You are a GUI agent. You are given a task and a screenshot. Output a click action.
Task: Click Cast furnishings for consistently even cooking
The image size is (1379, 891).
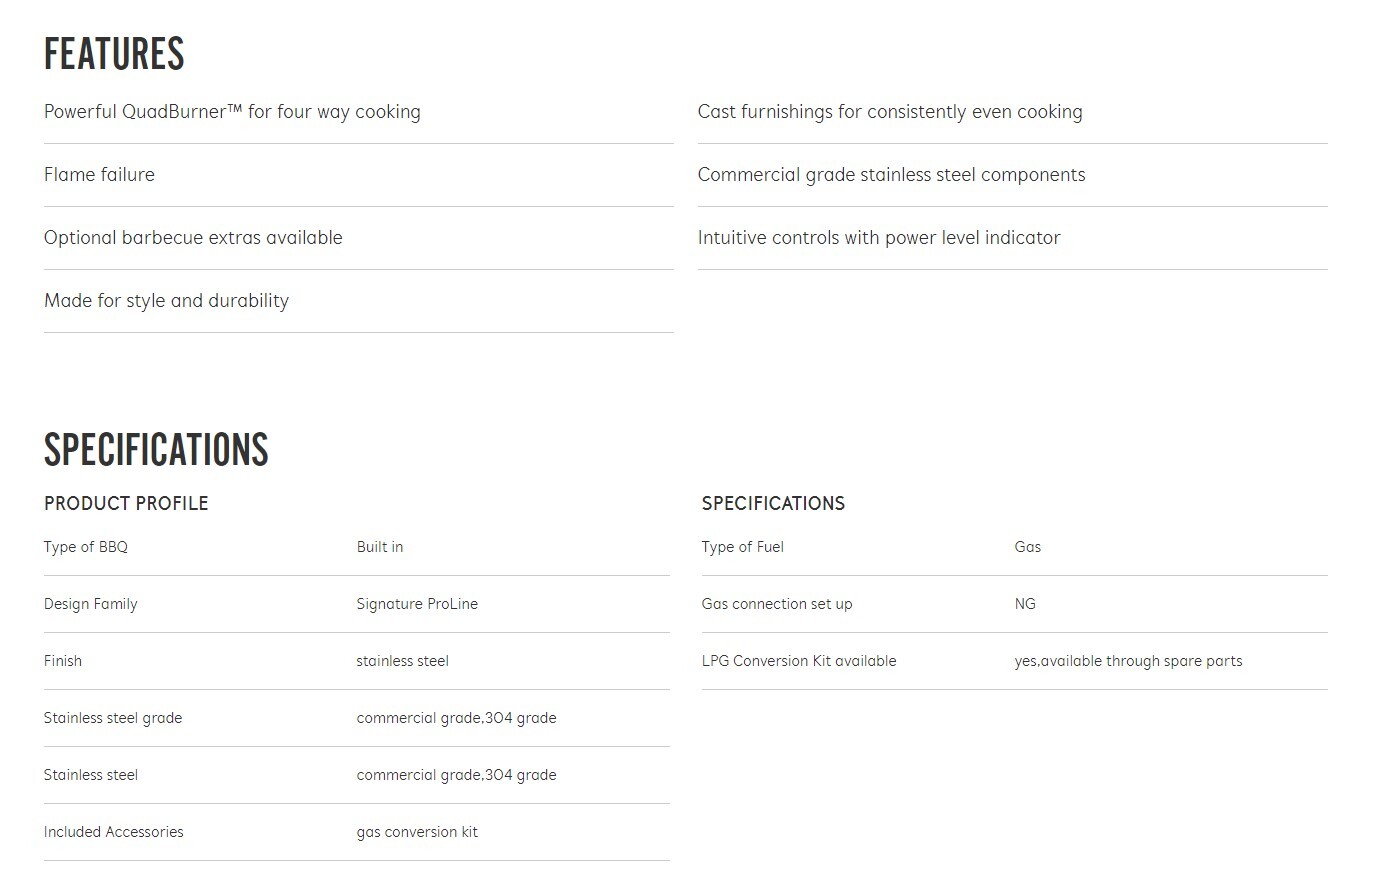(890, 112)
